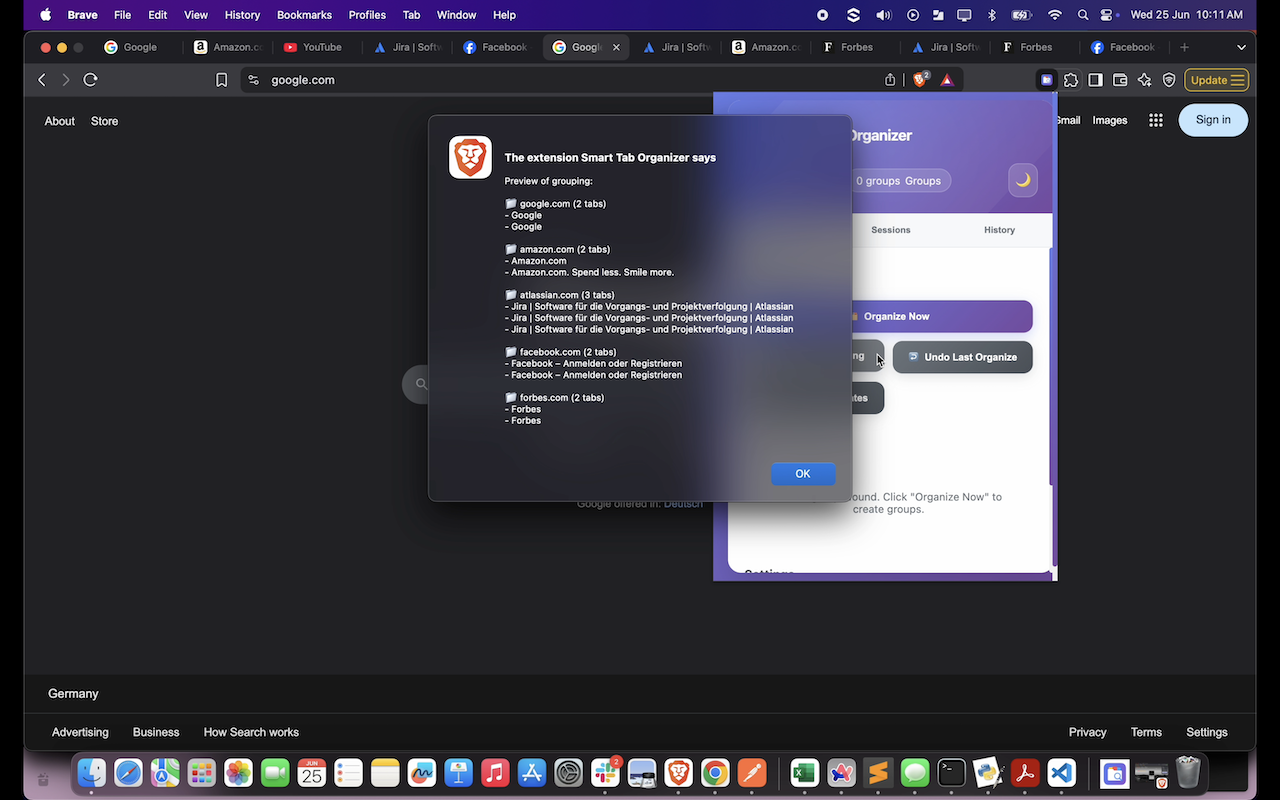Open the Settings footer link on Google
Image resolution: width=1280 pixels, height=800 pixels.
click(1207, 732)
